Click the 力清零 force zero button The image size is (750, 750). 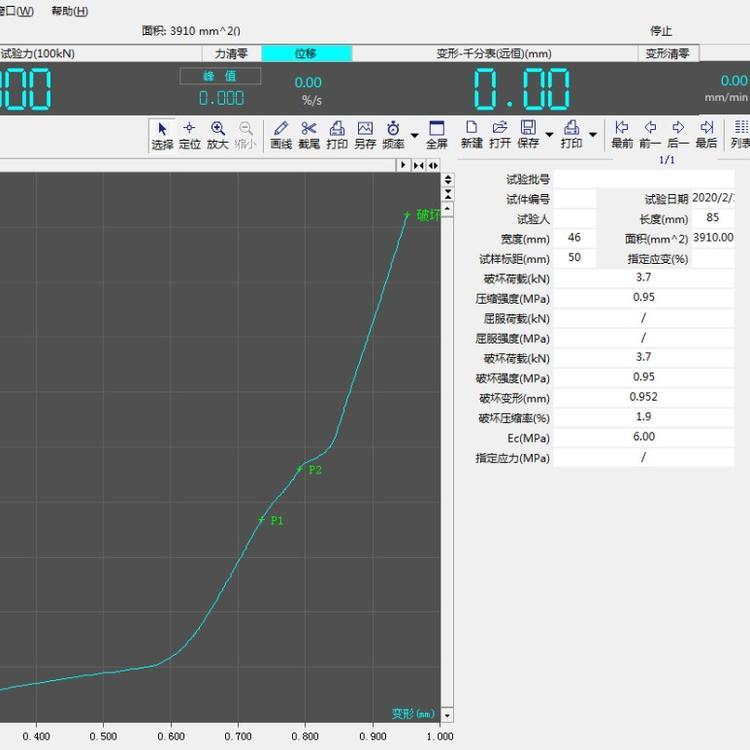point(232,54)
